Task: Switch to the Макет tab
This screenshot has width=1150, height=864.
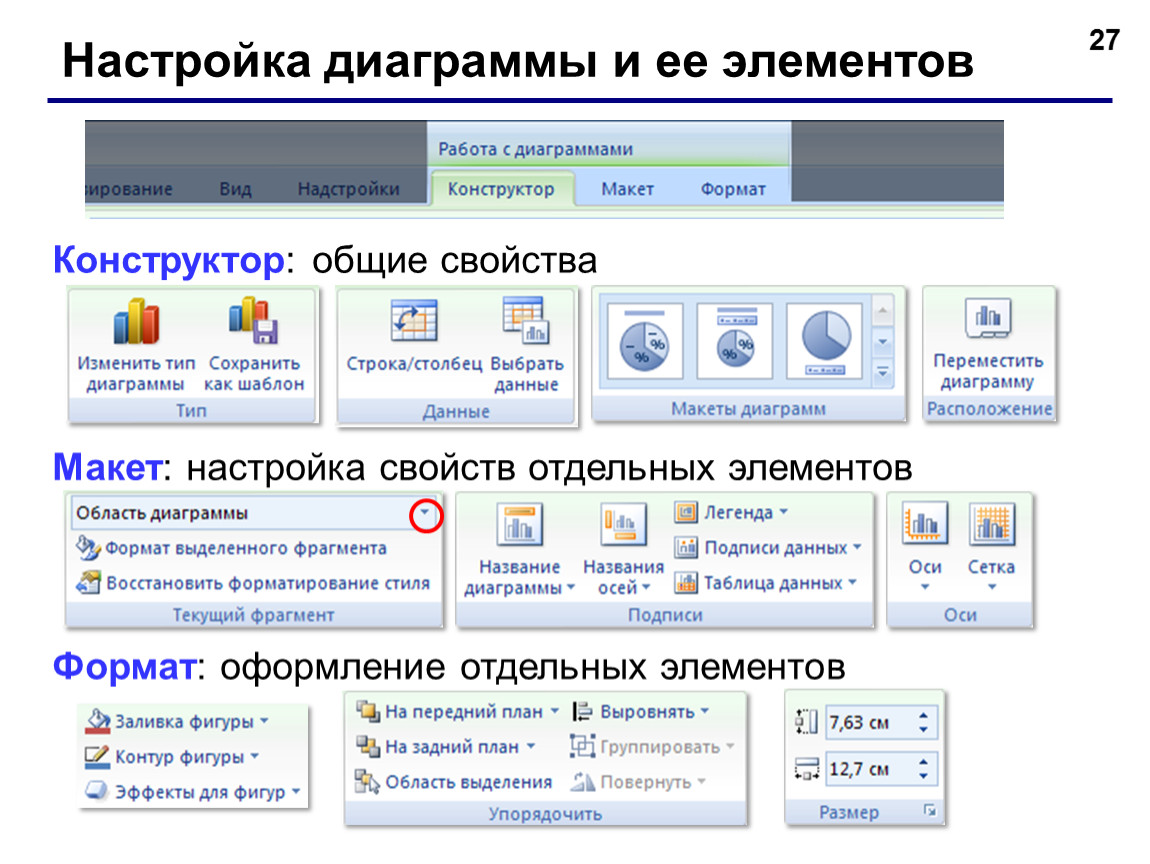Action: point(627,189)
